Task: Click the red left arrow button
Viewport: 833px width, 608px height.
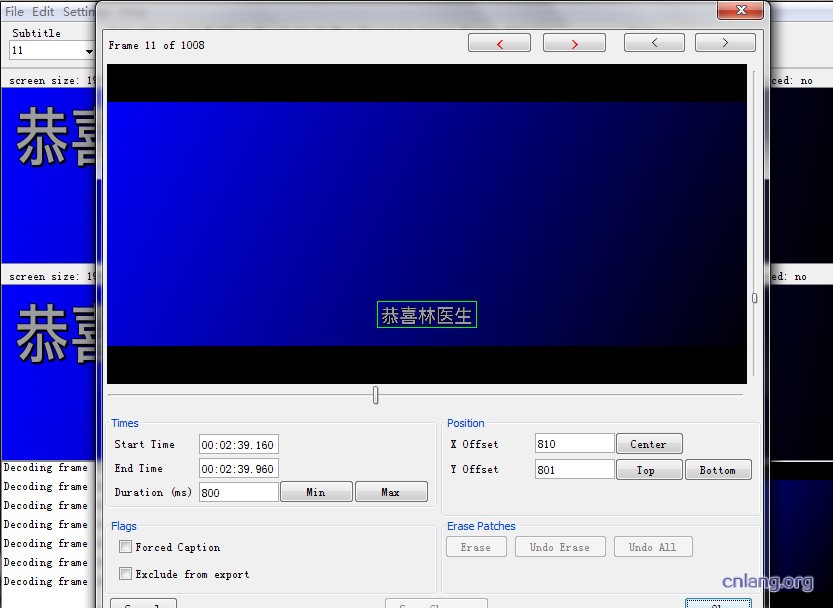Action: point(499,43)
